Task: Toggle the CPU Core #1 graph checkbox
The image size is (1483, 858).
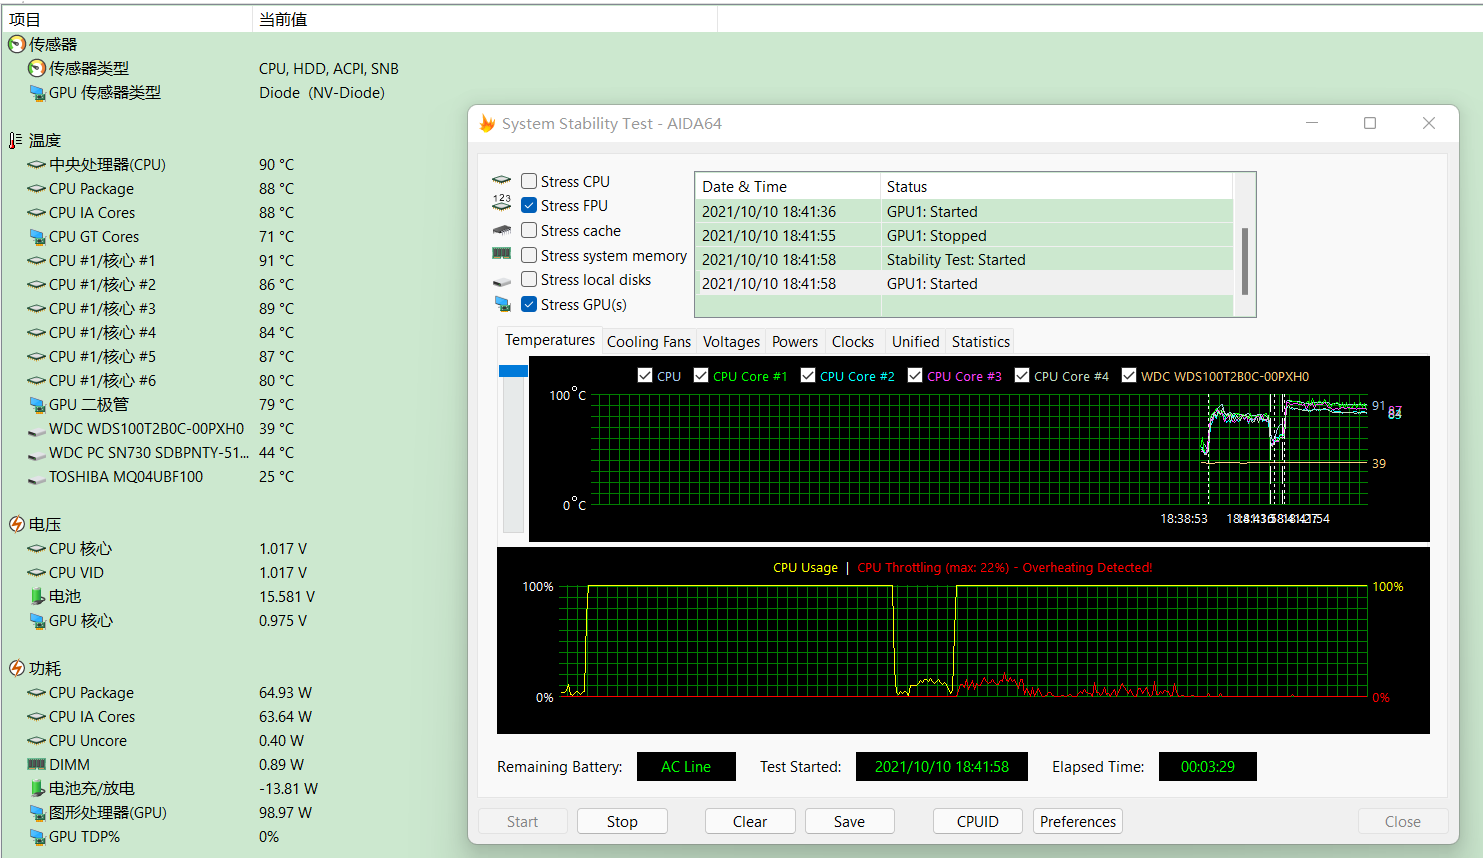Action: (701, 375)
